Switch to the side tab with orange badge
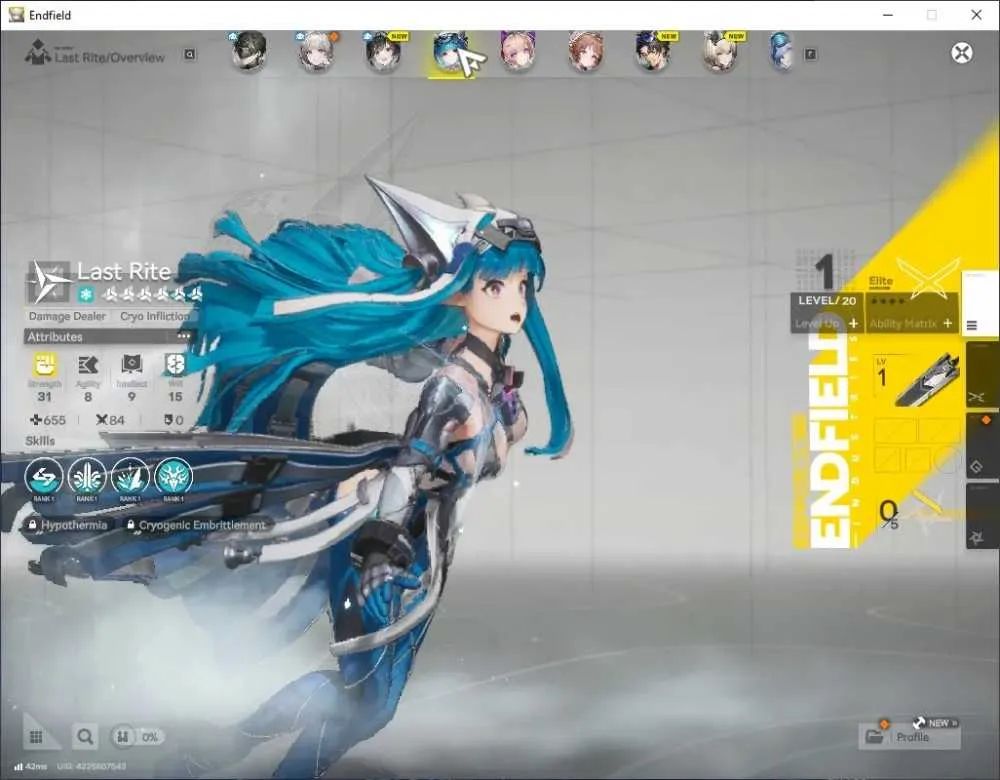This screenshot has width=1000, height=780. coord(982,446)
